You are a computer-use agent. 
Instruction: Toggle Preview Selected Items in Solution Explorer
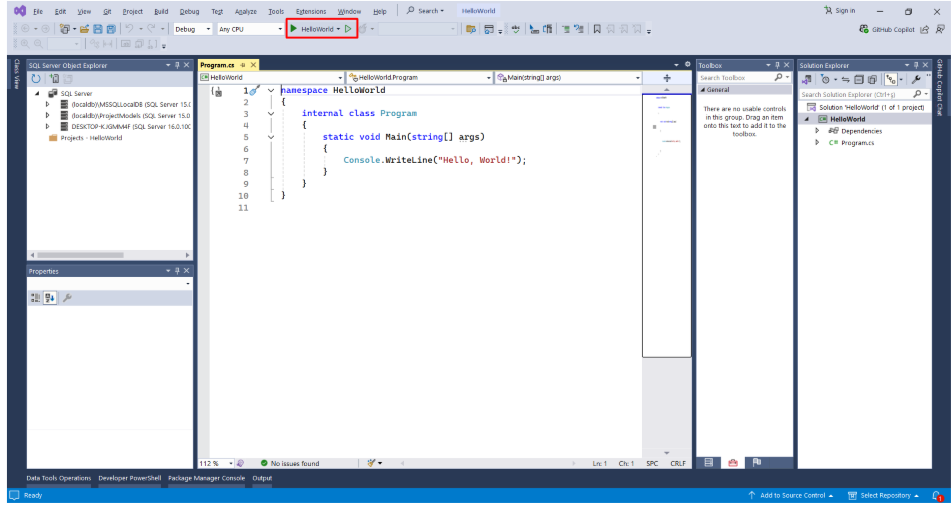coord(891,80)
